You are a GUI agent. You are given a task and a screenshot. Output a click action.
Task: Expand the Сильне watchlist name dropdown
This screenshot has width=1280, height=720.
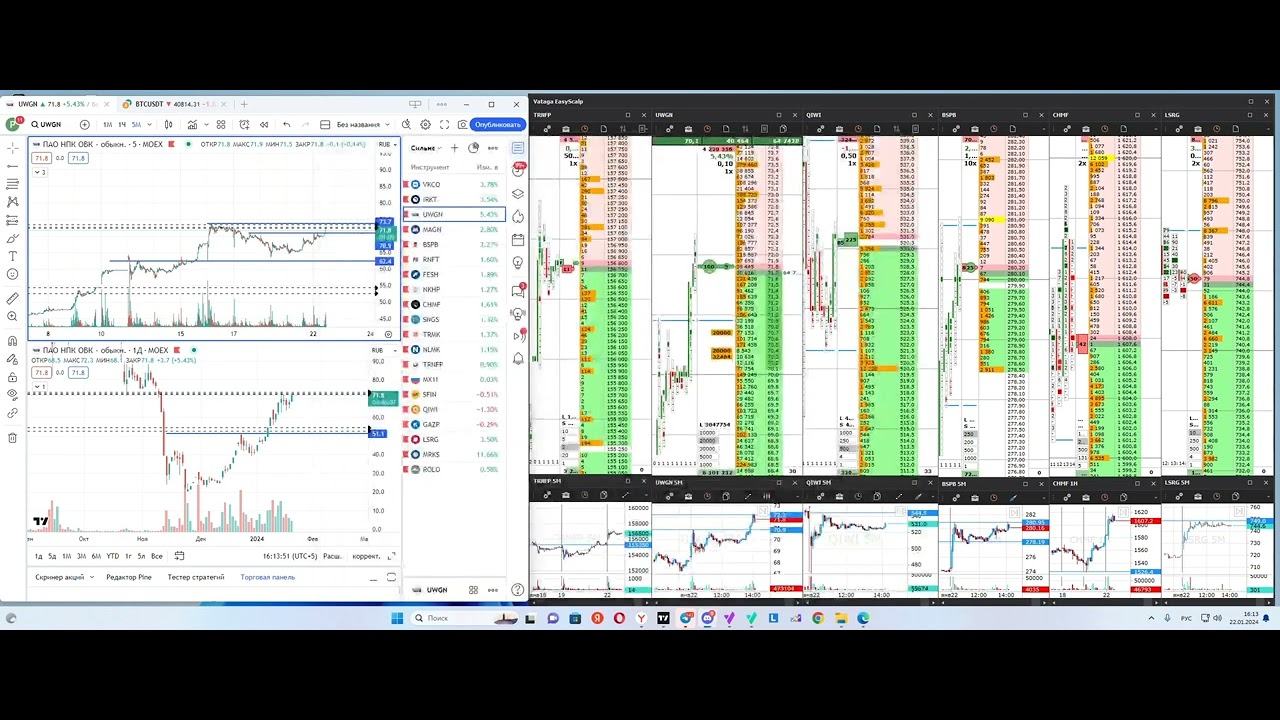[x=427, y=148]
